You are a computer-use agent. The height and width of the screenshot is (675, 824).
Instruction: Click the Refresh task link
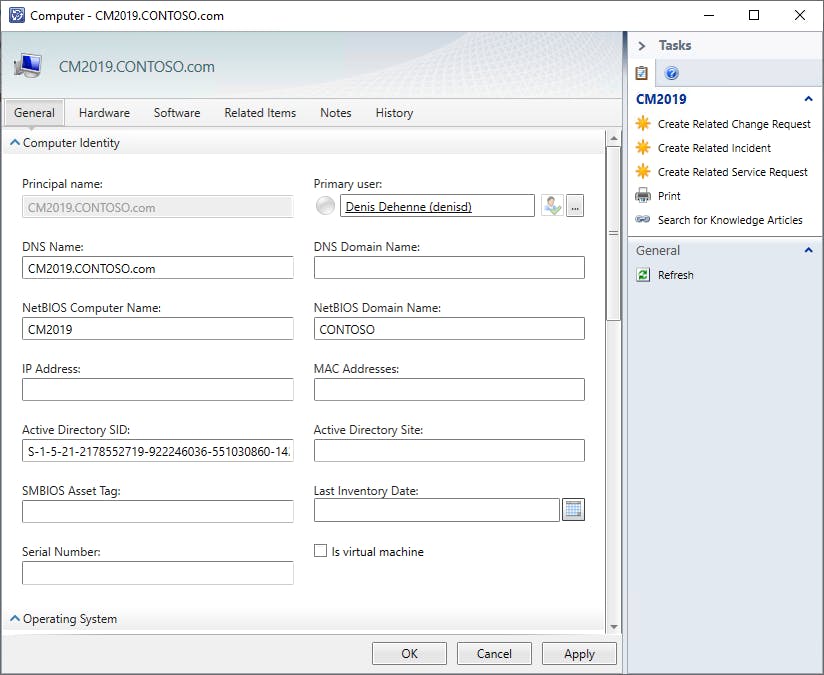675,275
